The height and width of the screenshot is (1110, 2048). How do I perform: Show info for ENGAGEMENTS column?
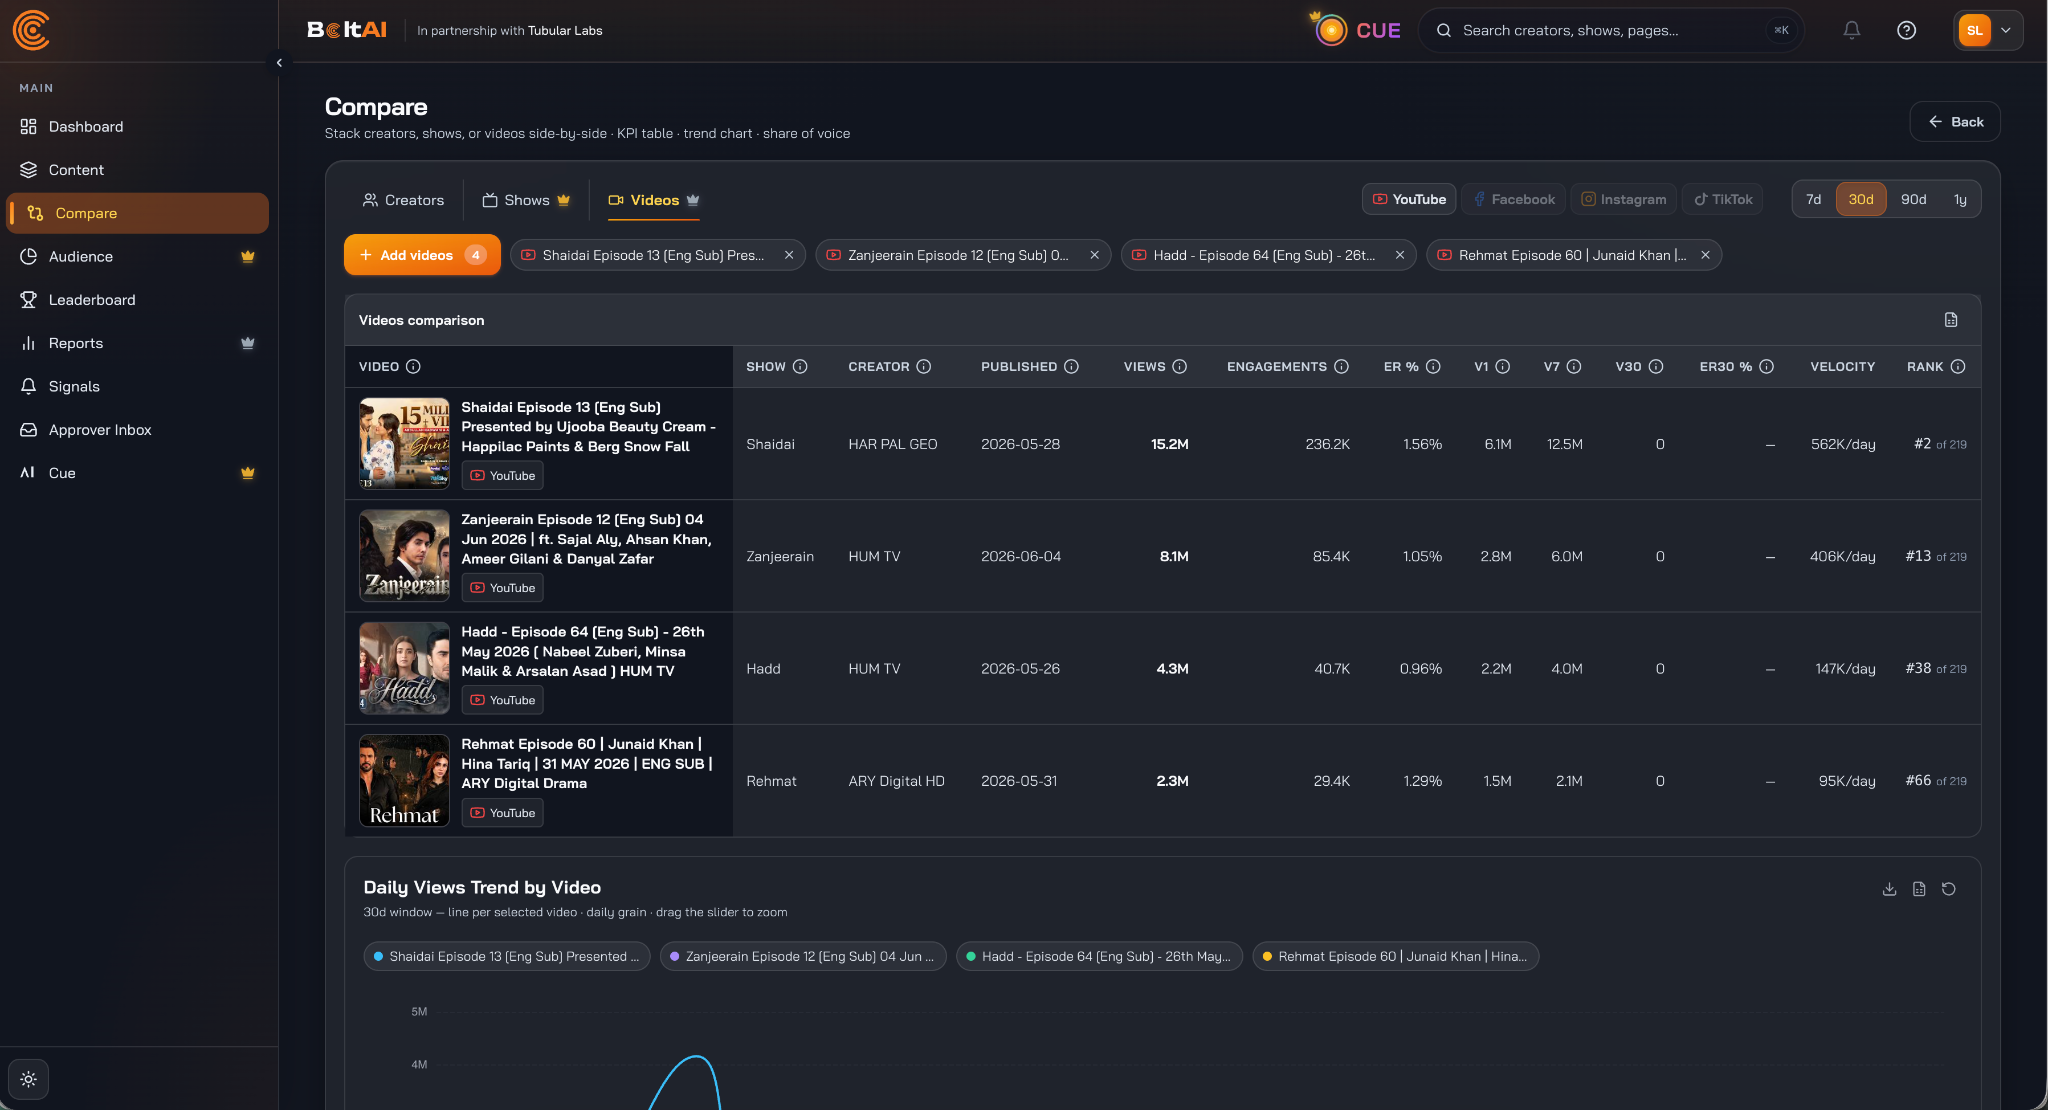click(1342, 367)
